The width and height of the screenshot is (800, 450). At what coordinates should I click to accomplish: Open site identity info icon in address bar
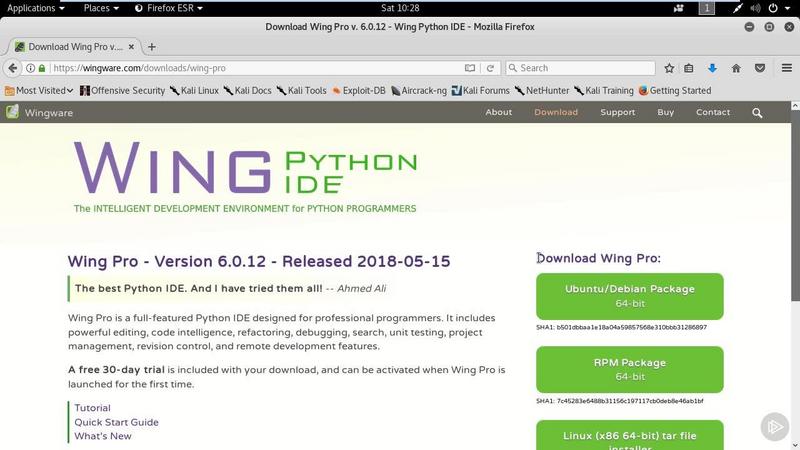coord(31,68)
